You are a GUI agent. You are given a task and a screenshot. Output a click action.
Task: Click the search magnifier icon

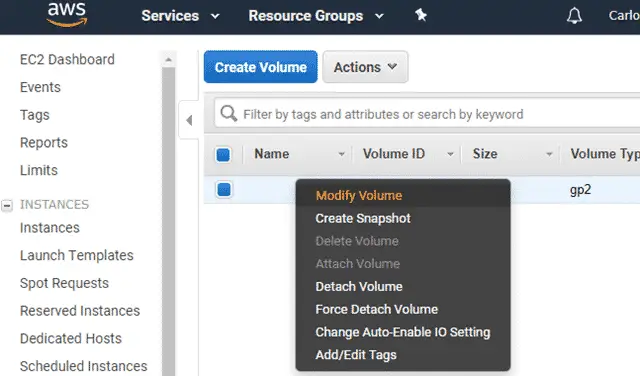[x=229, y=113]
